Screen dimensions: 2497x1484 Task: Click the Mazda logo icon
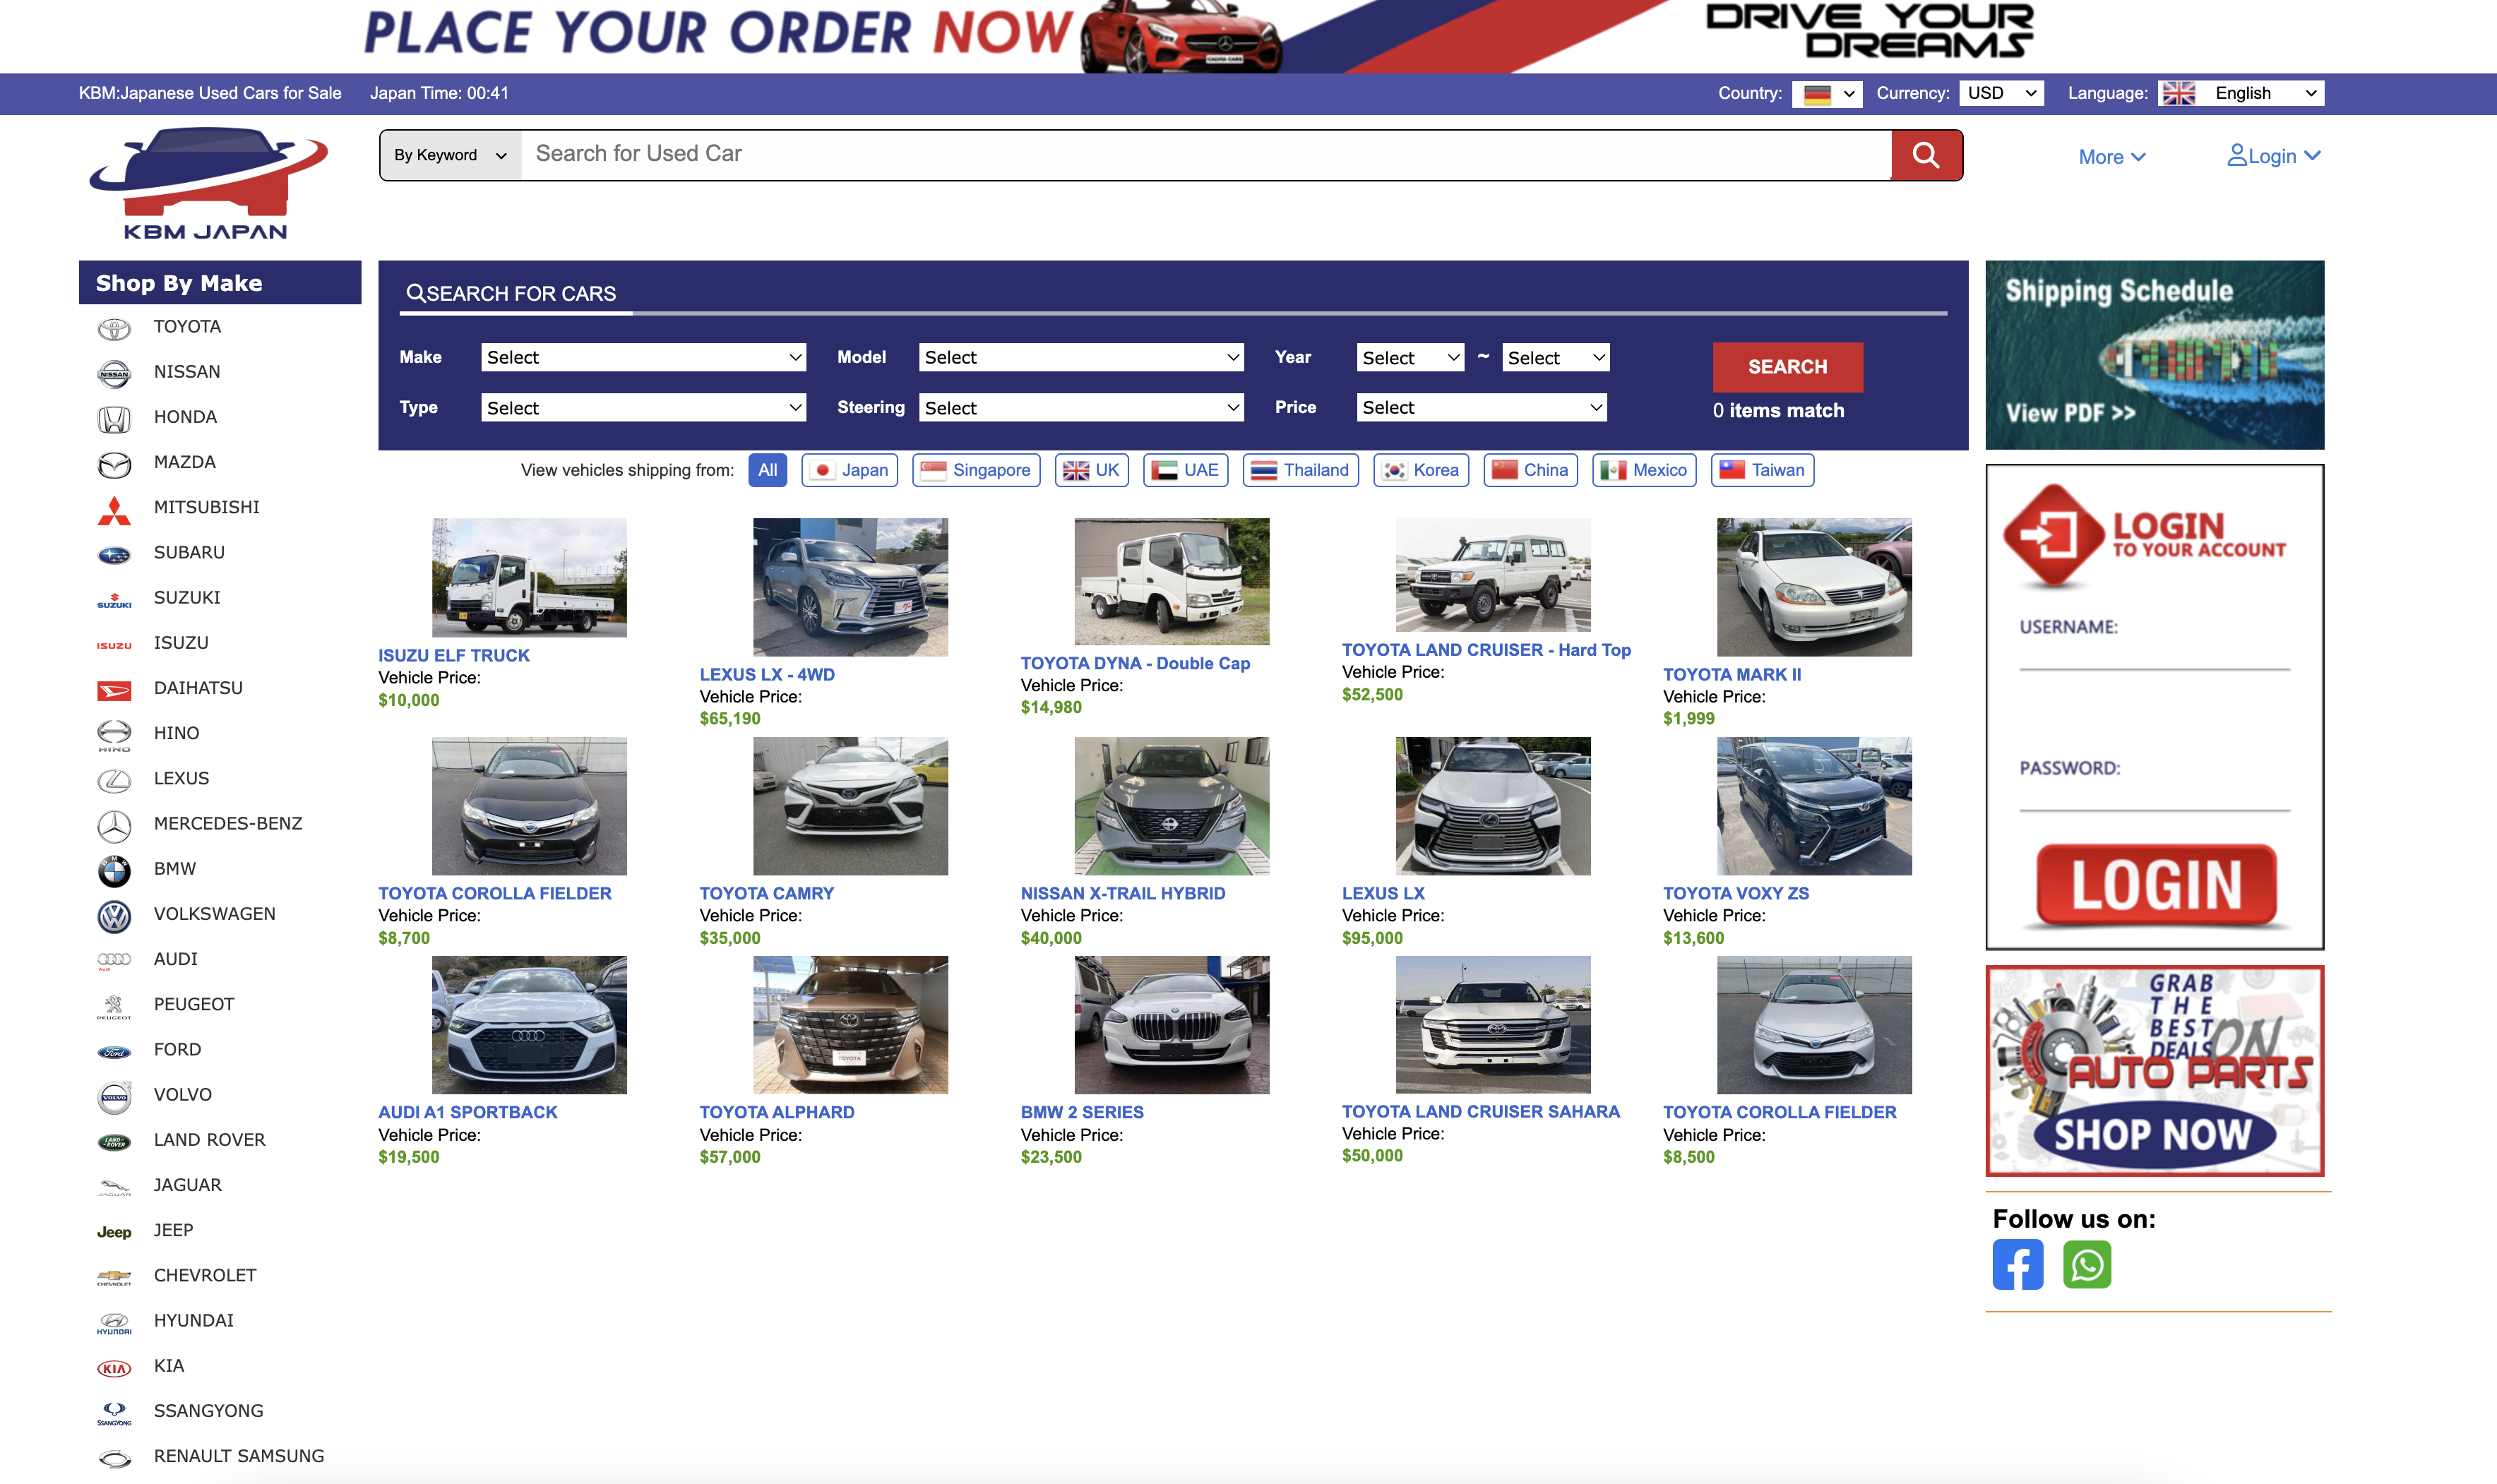[114, 464]
